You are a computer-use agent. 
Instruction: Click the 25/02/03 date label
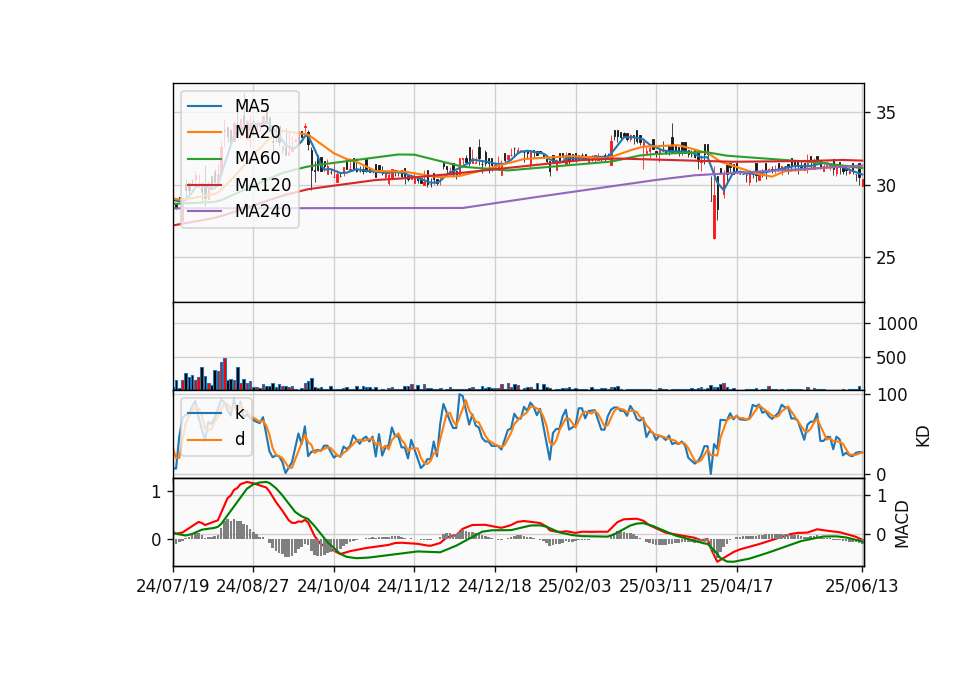pos(575,586)
